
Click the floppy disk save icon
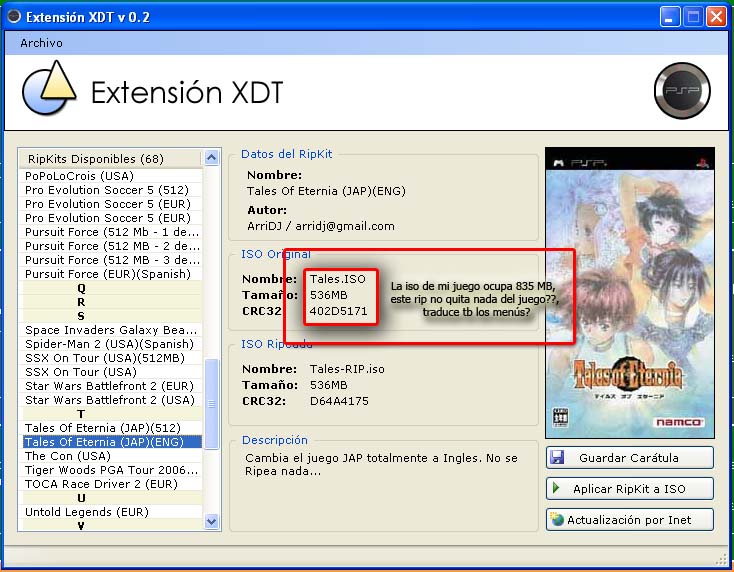557,457
